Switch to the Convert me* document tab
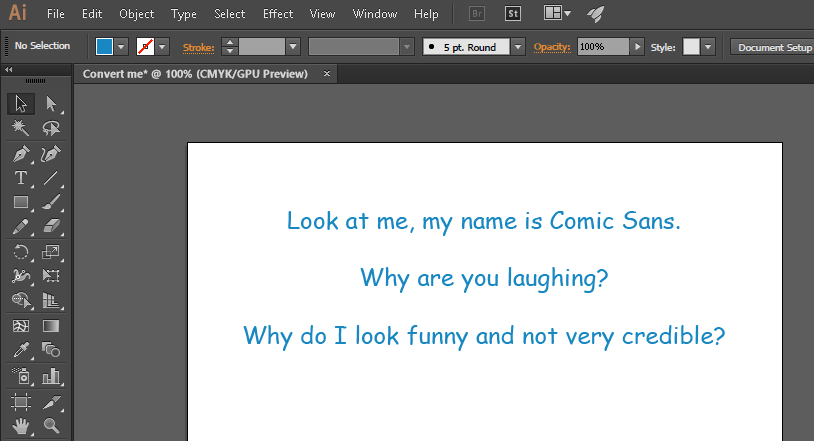This screenshot has width=814, height=441. (x=195, y=74)
